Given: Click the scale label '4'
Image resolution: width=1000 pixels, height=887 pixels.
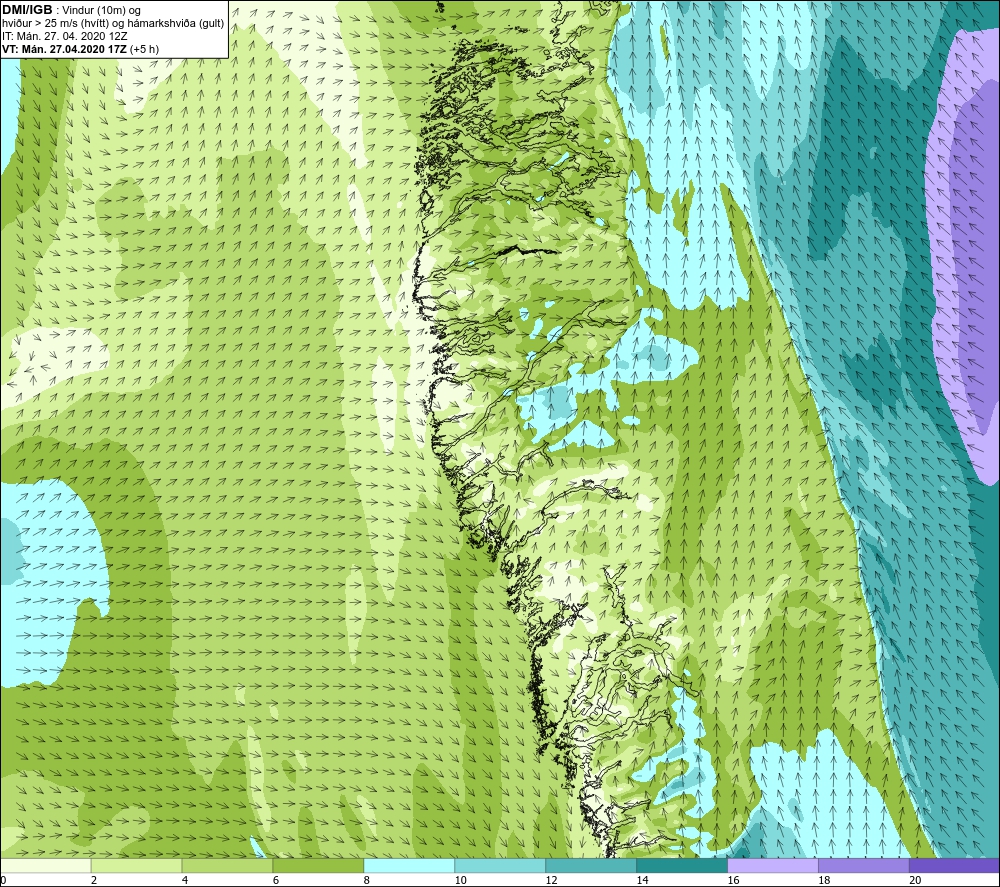Looking at the screenshot, I should point(185,881).
